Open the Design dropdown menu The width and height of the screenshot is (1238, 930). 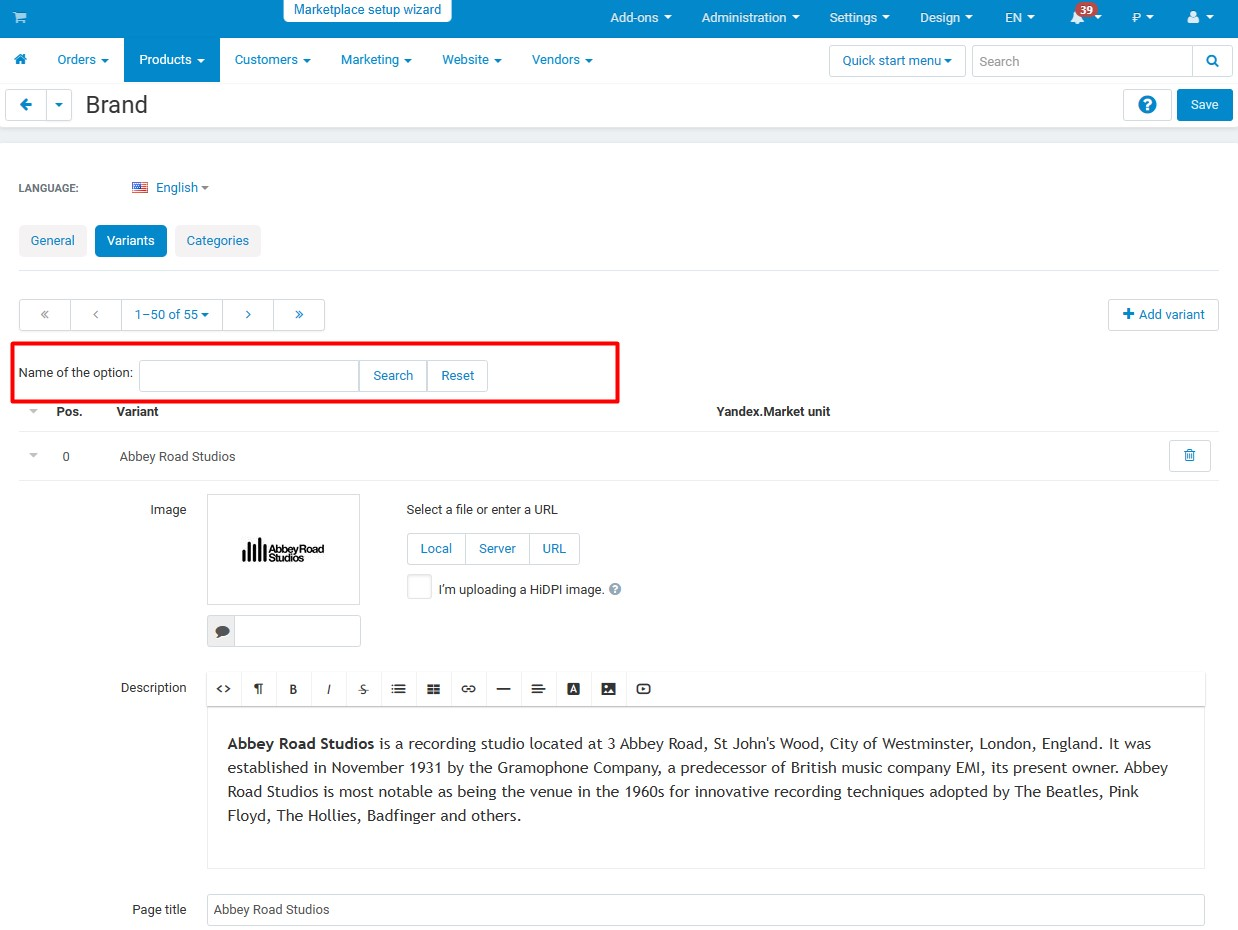tap(946, 18)
